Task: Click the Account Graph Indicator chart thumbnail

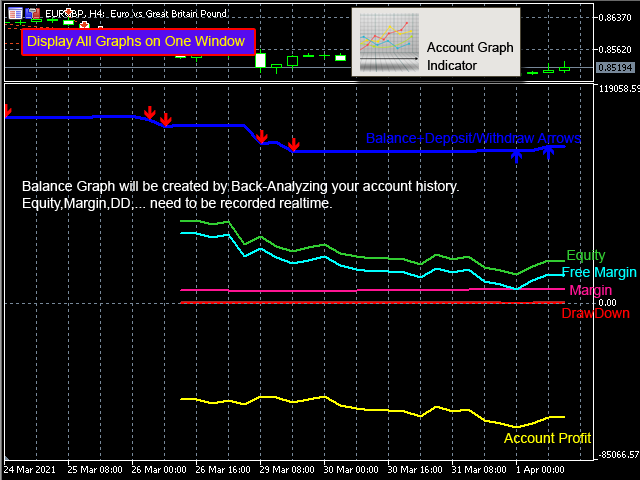Action: [389, 43]
